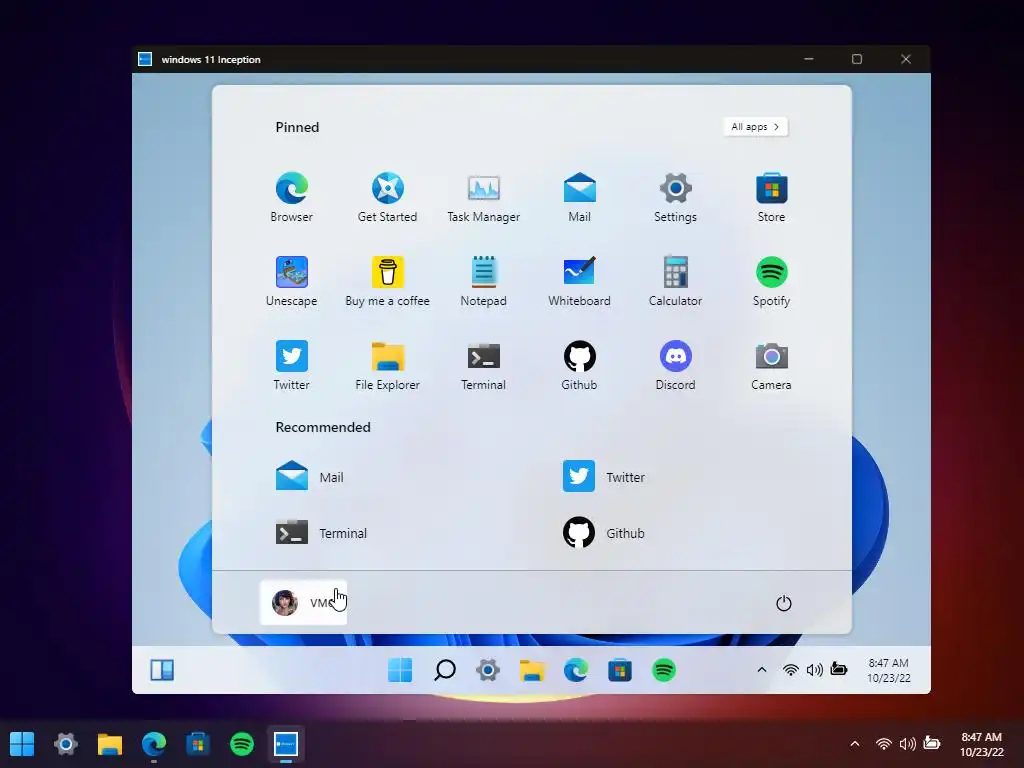Click windows 11 Inception title bar icon

tap(145, 59)
